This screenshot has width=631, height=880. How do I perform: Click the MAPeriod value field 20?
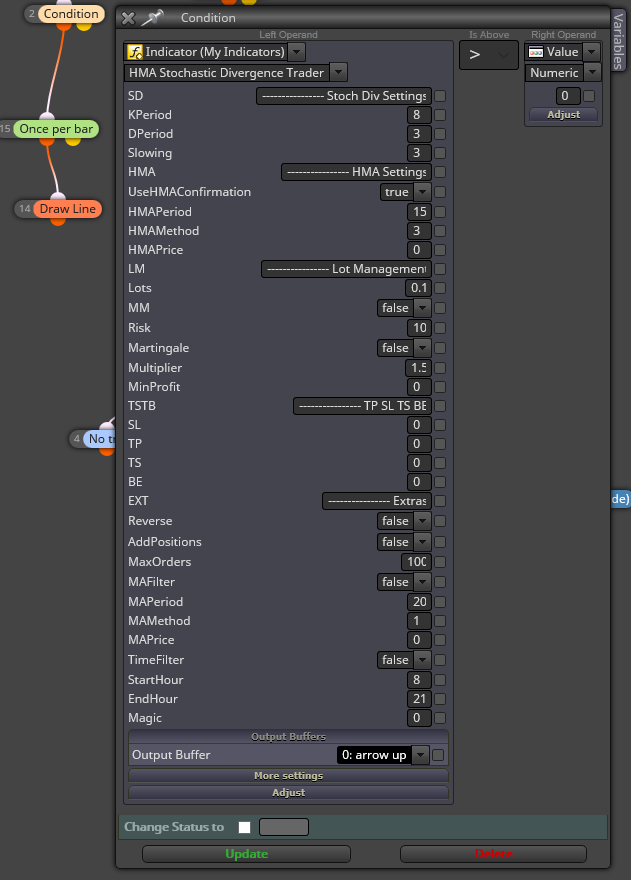[419, 602]
